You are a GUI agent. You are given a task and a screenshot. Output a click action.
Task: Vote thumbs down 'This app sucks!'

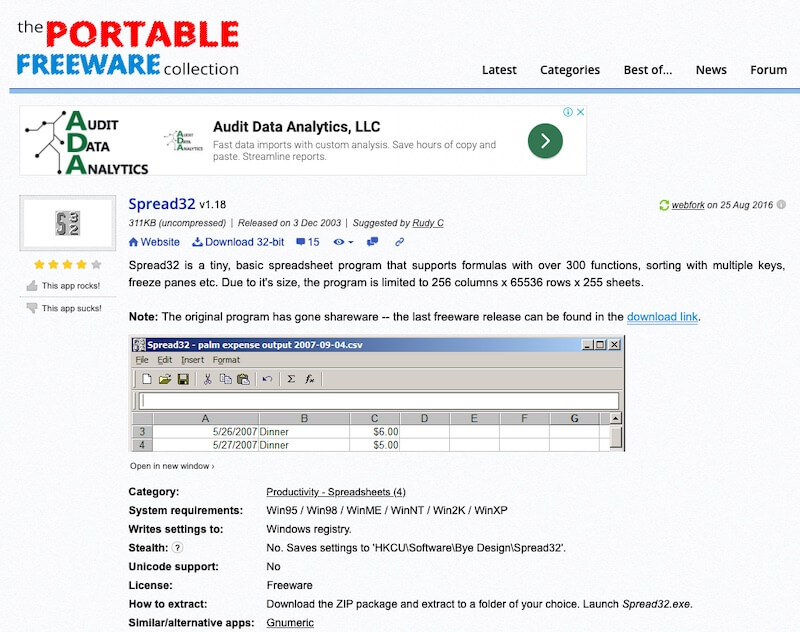tap(64, 308)
